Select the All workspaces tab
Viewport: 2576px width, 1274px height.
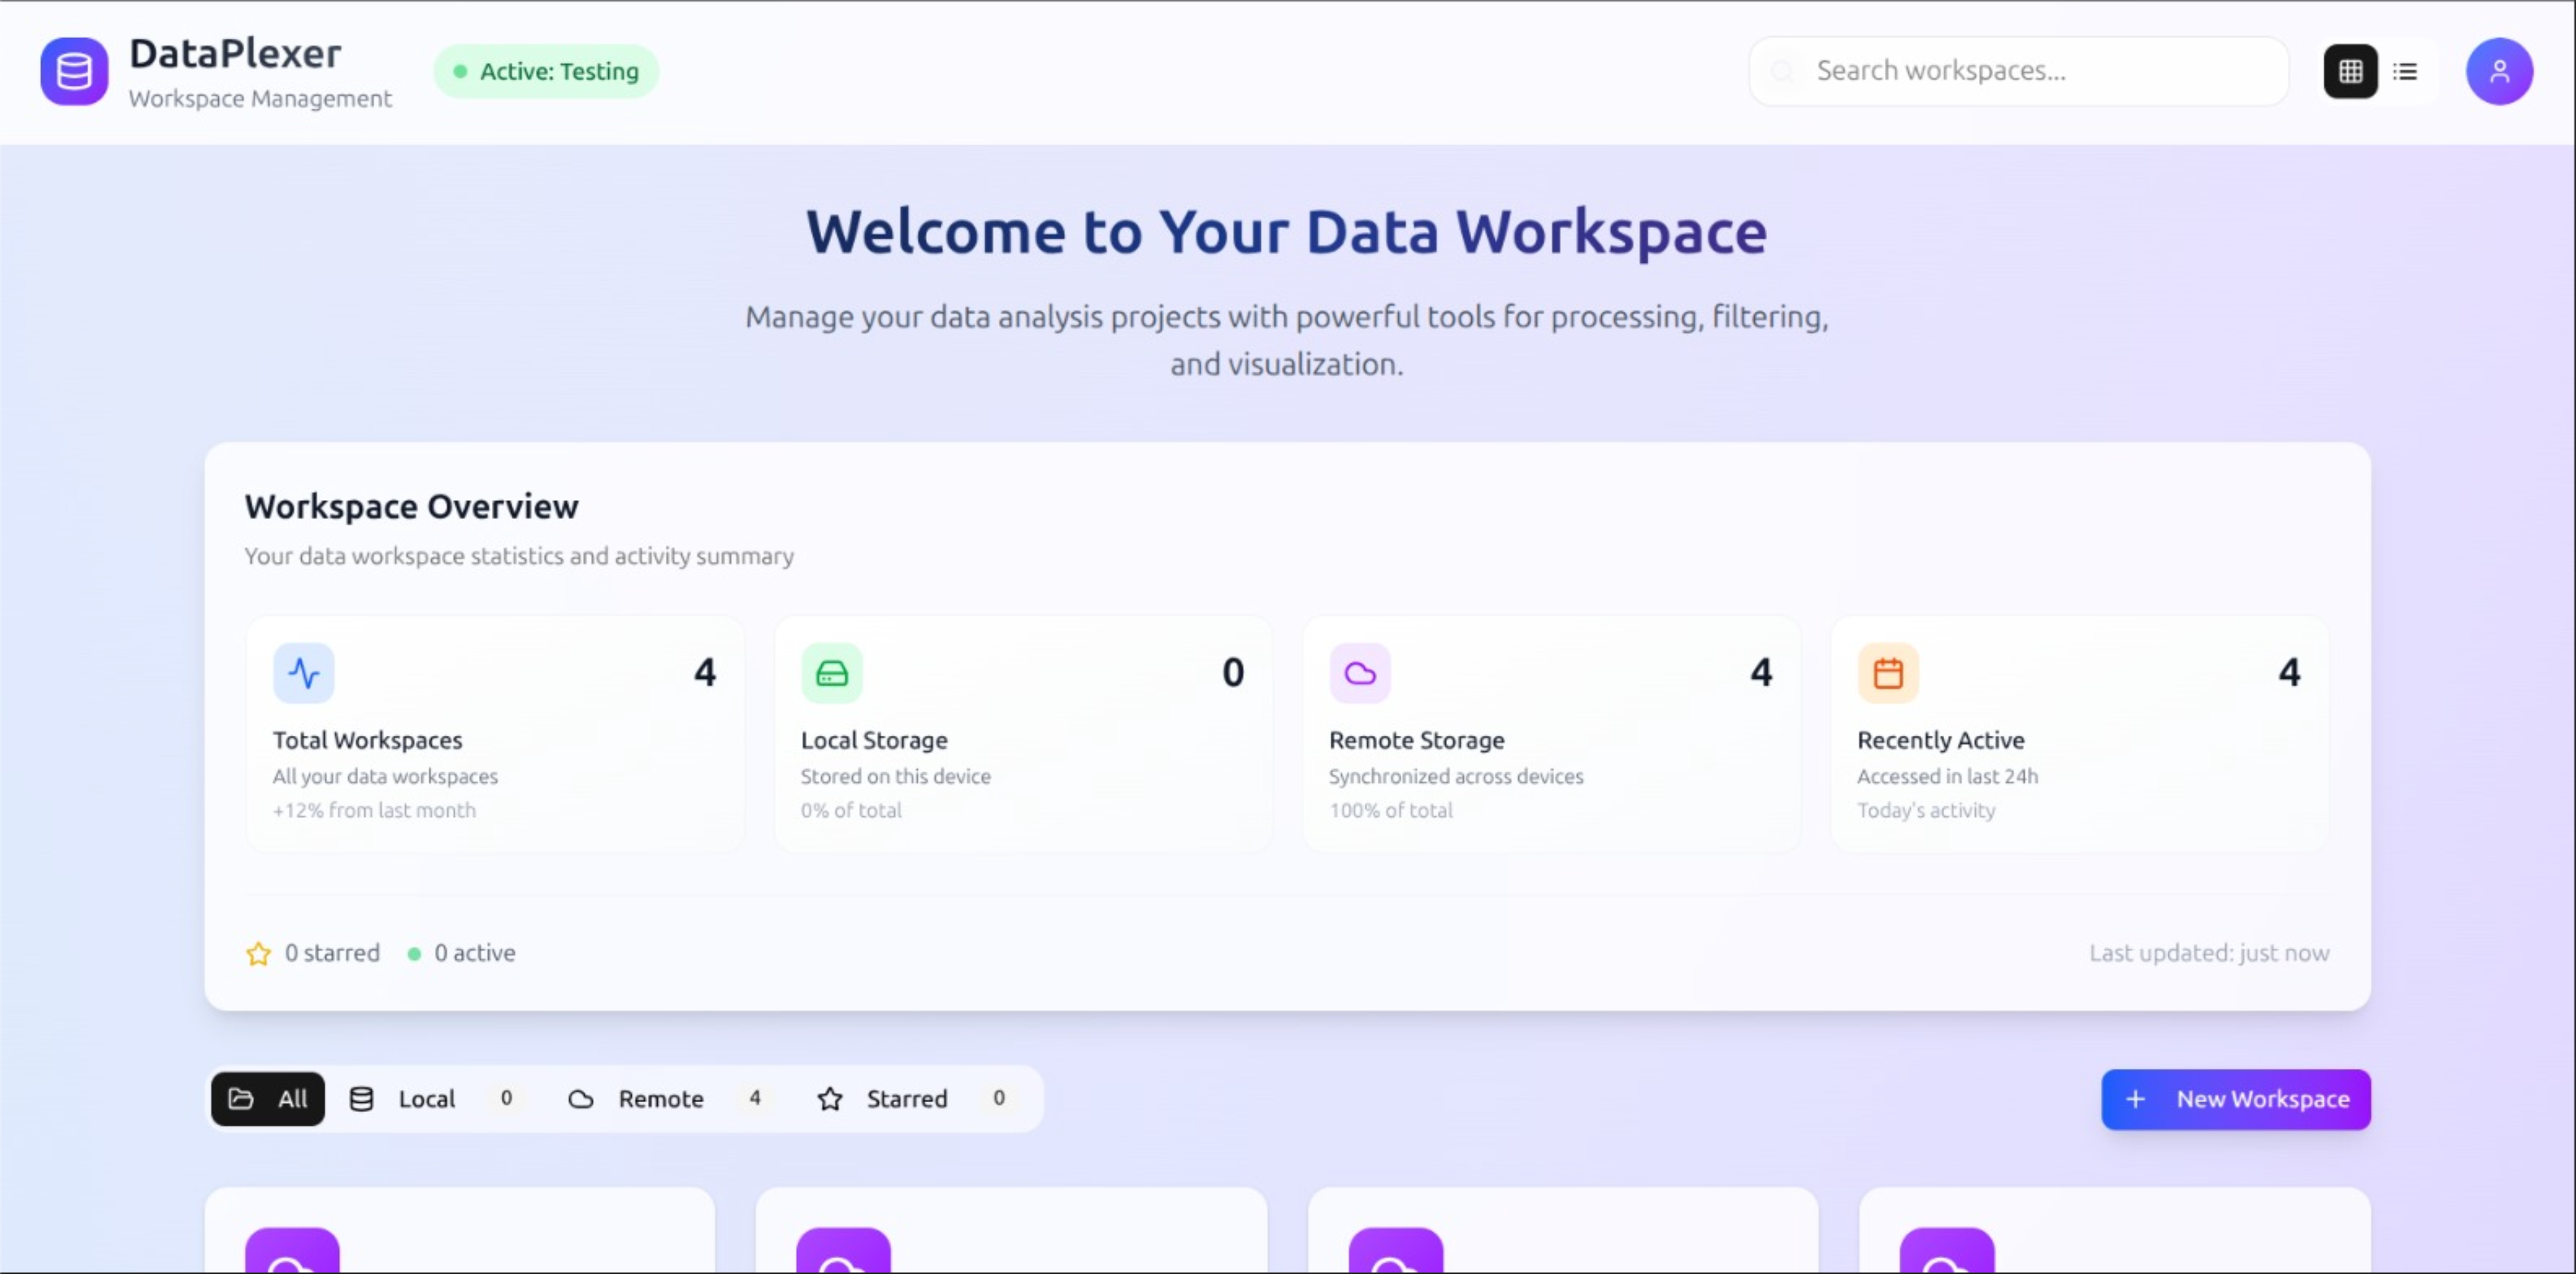pyautogui.click(x=268, y=1099)
